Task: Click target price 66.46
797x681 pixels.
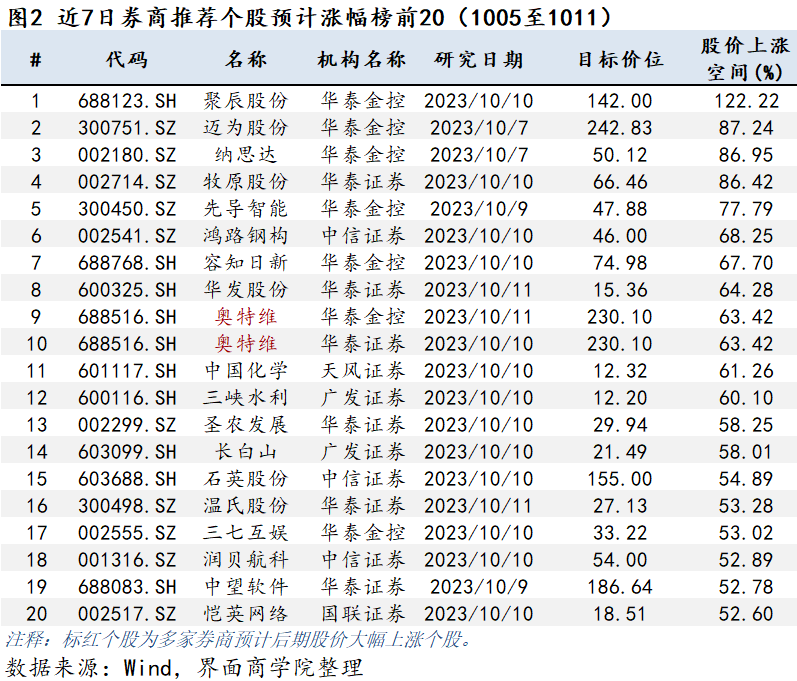Action: [620, 181]
